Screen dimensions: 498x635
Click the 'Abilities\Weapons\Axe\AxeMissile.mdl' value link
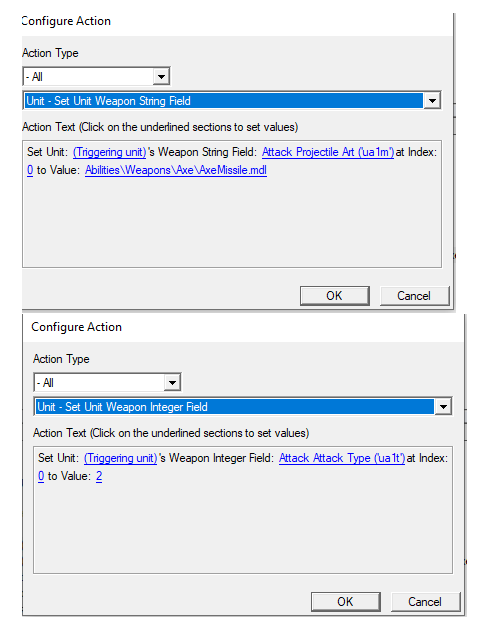176,170
